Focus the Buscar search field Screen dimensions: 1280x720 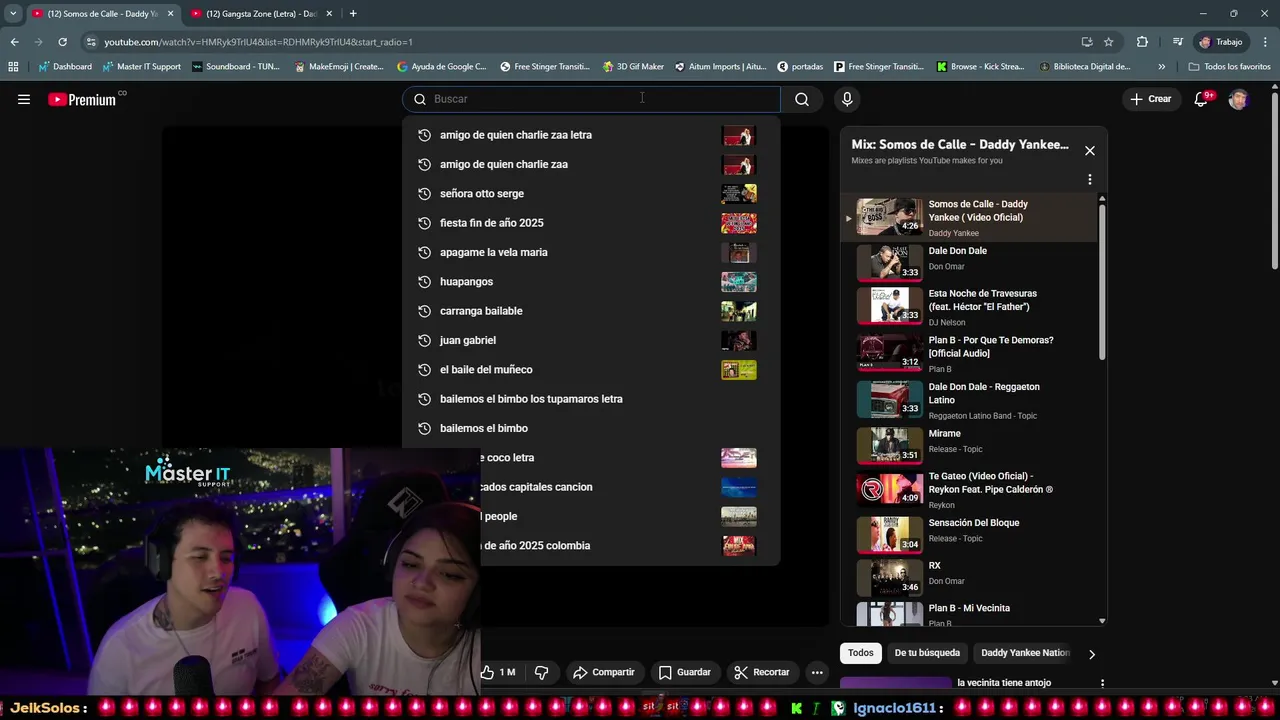tap(591, 99)
